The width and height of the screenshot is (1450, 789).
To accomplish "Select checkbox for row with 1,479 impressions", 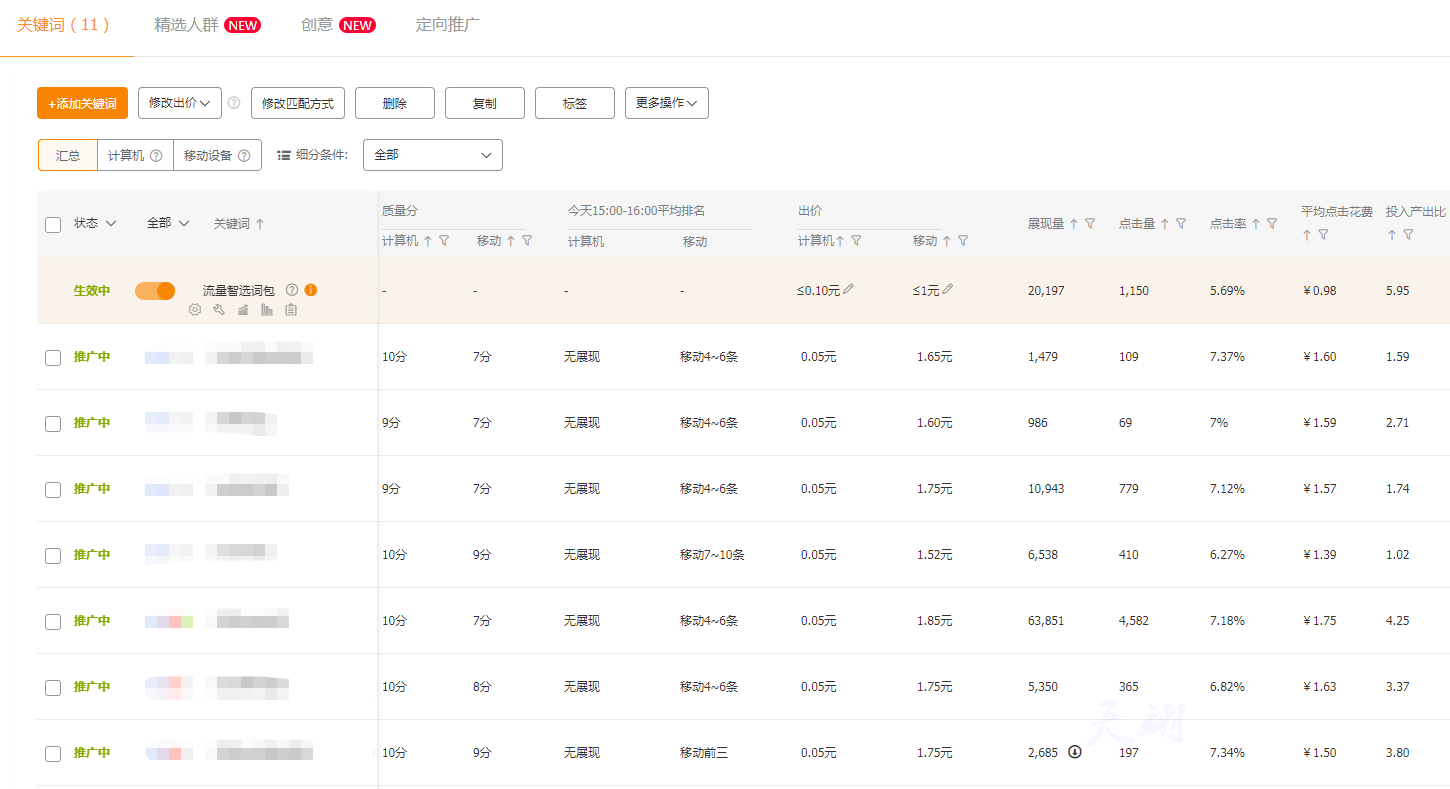I will [x=53, y=357].
